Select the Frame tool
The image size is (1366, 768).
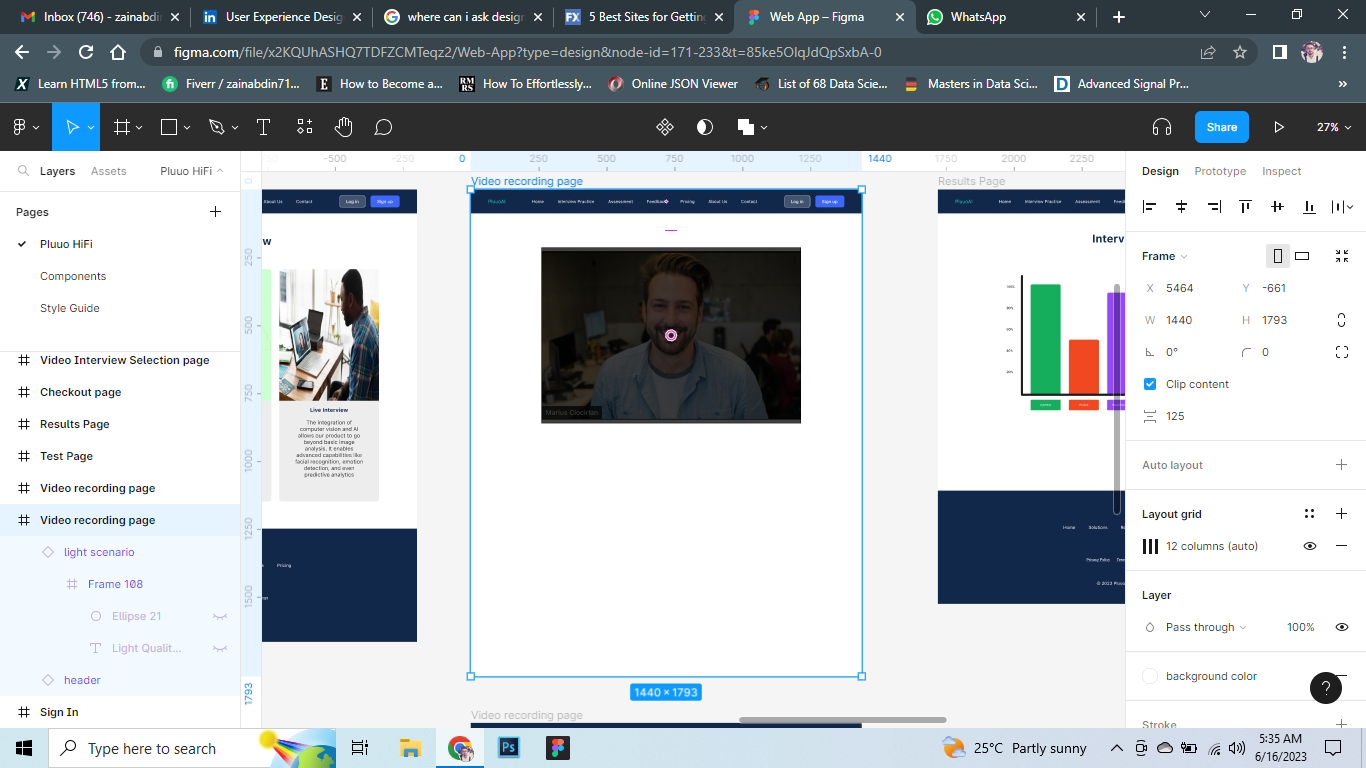[122, 127]
